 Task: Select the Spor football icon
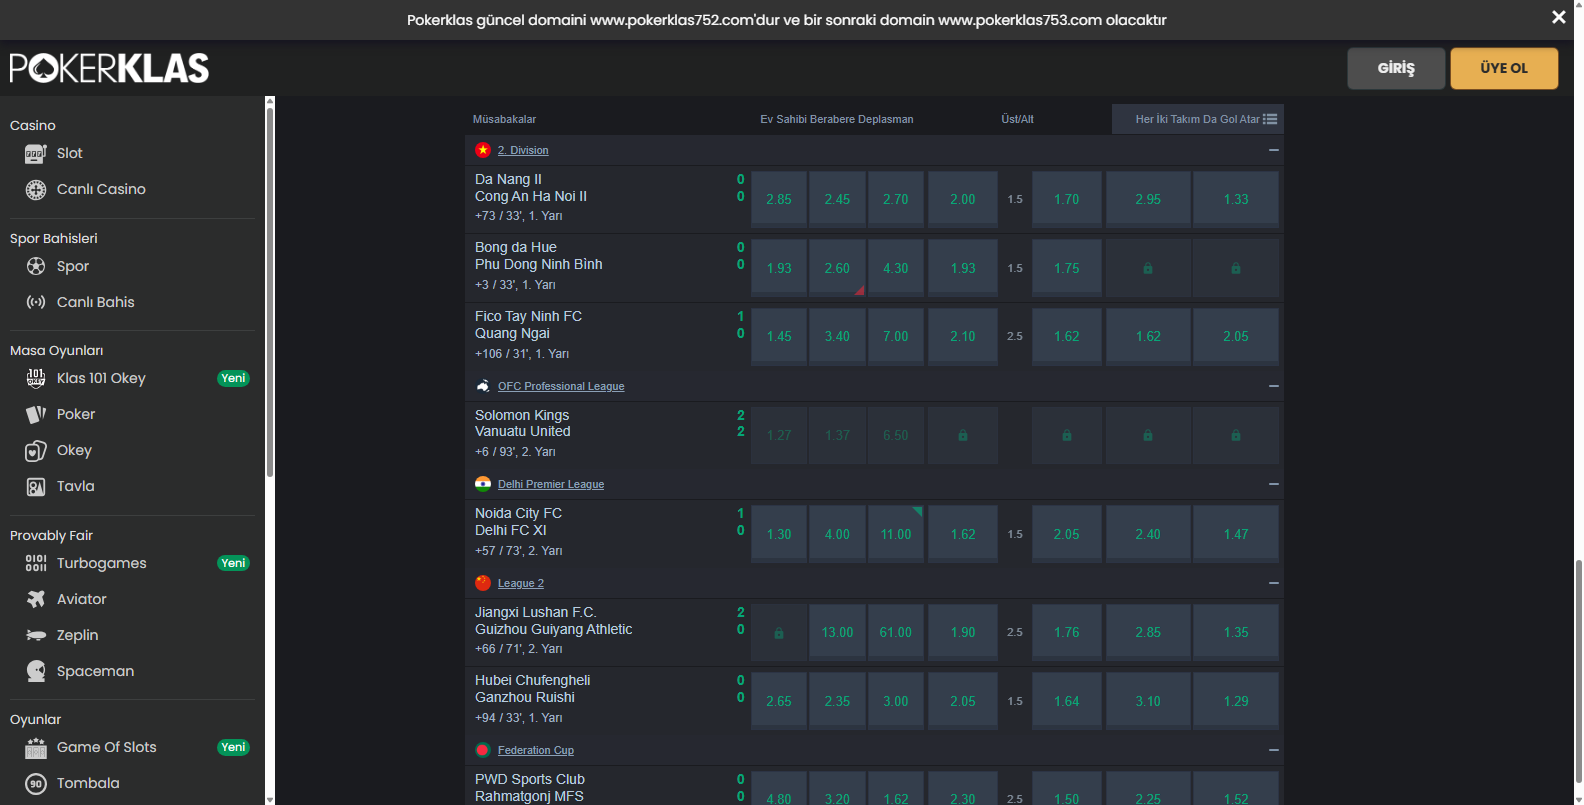pos(36,266)
